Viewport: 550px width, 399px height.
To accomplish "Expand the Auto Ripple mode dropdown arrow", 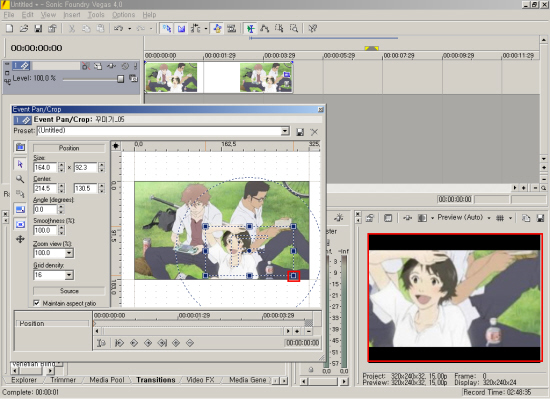I will point(206,29).
